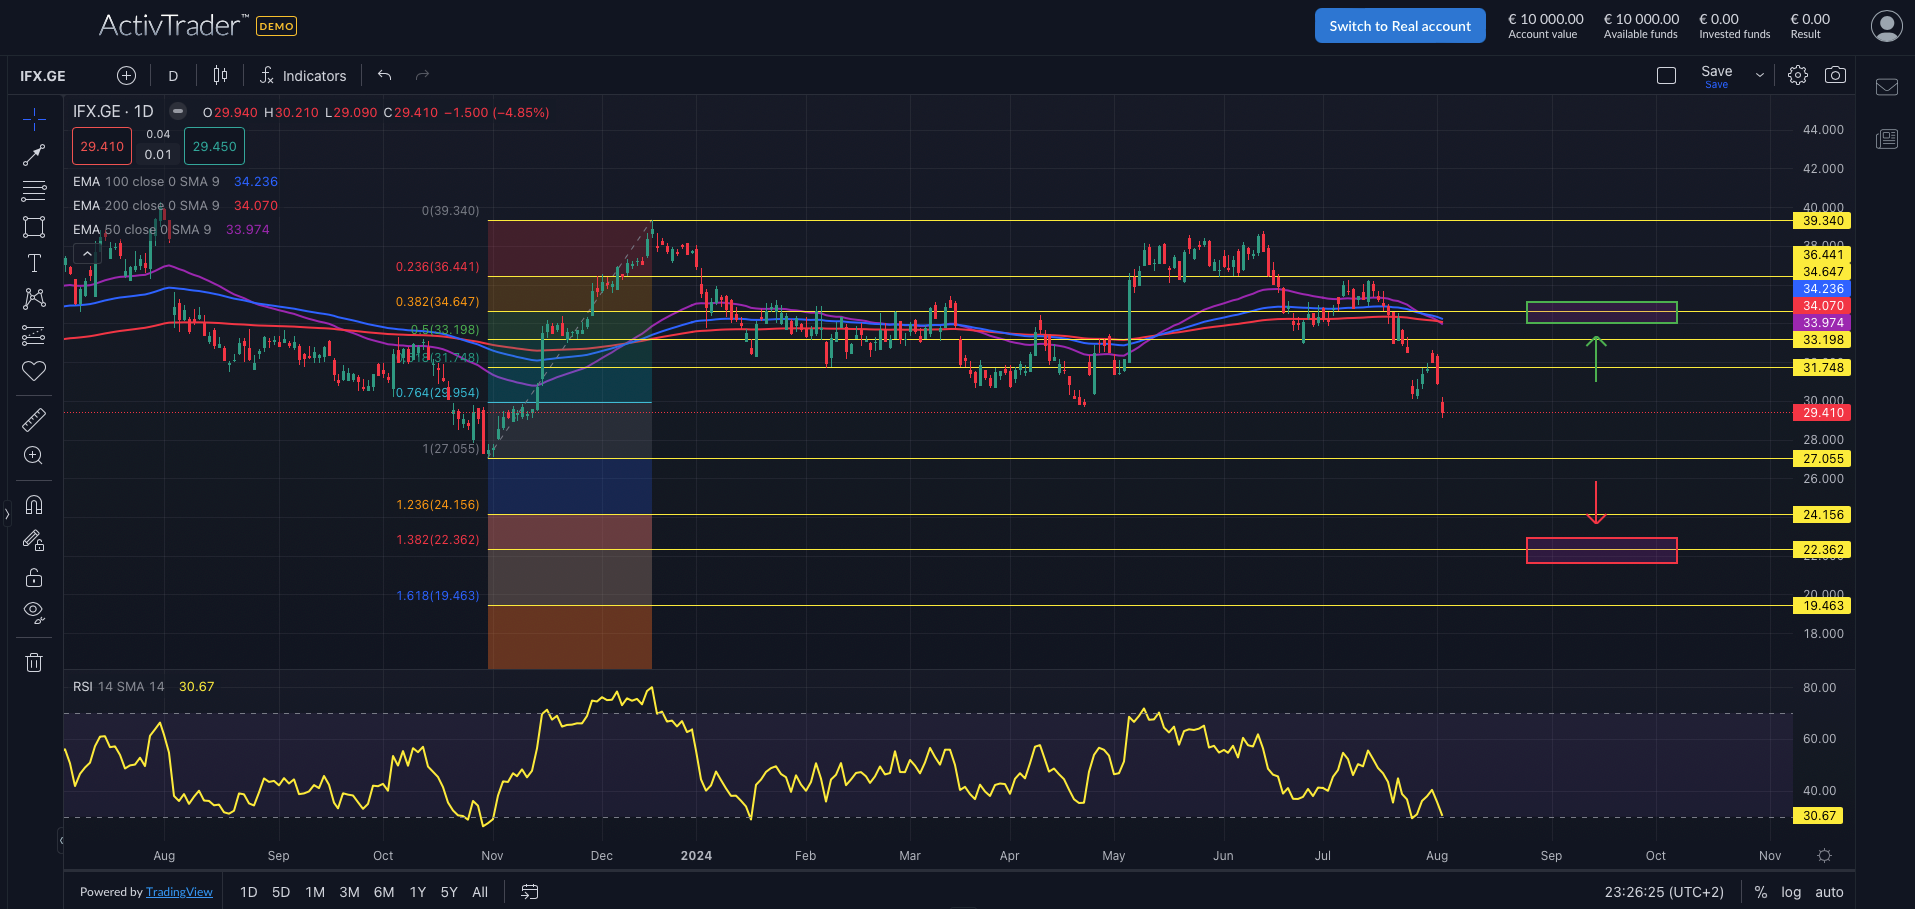Open the TradingView link

179,892
